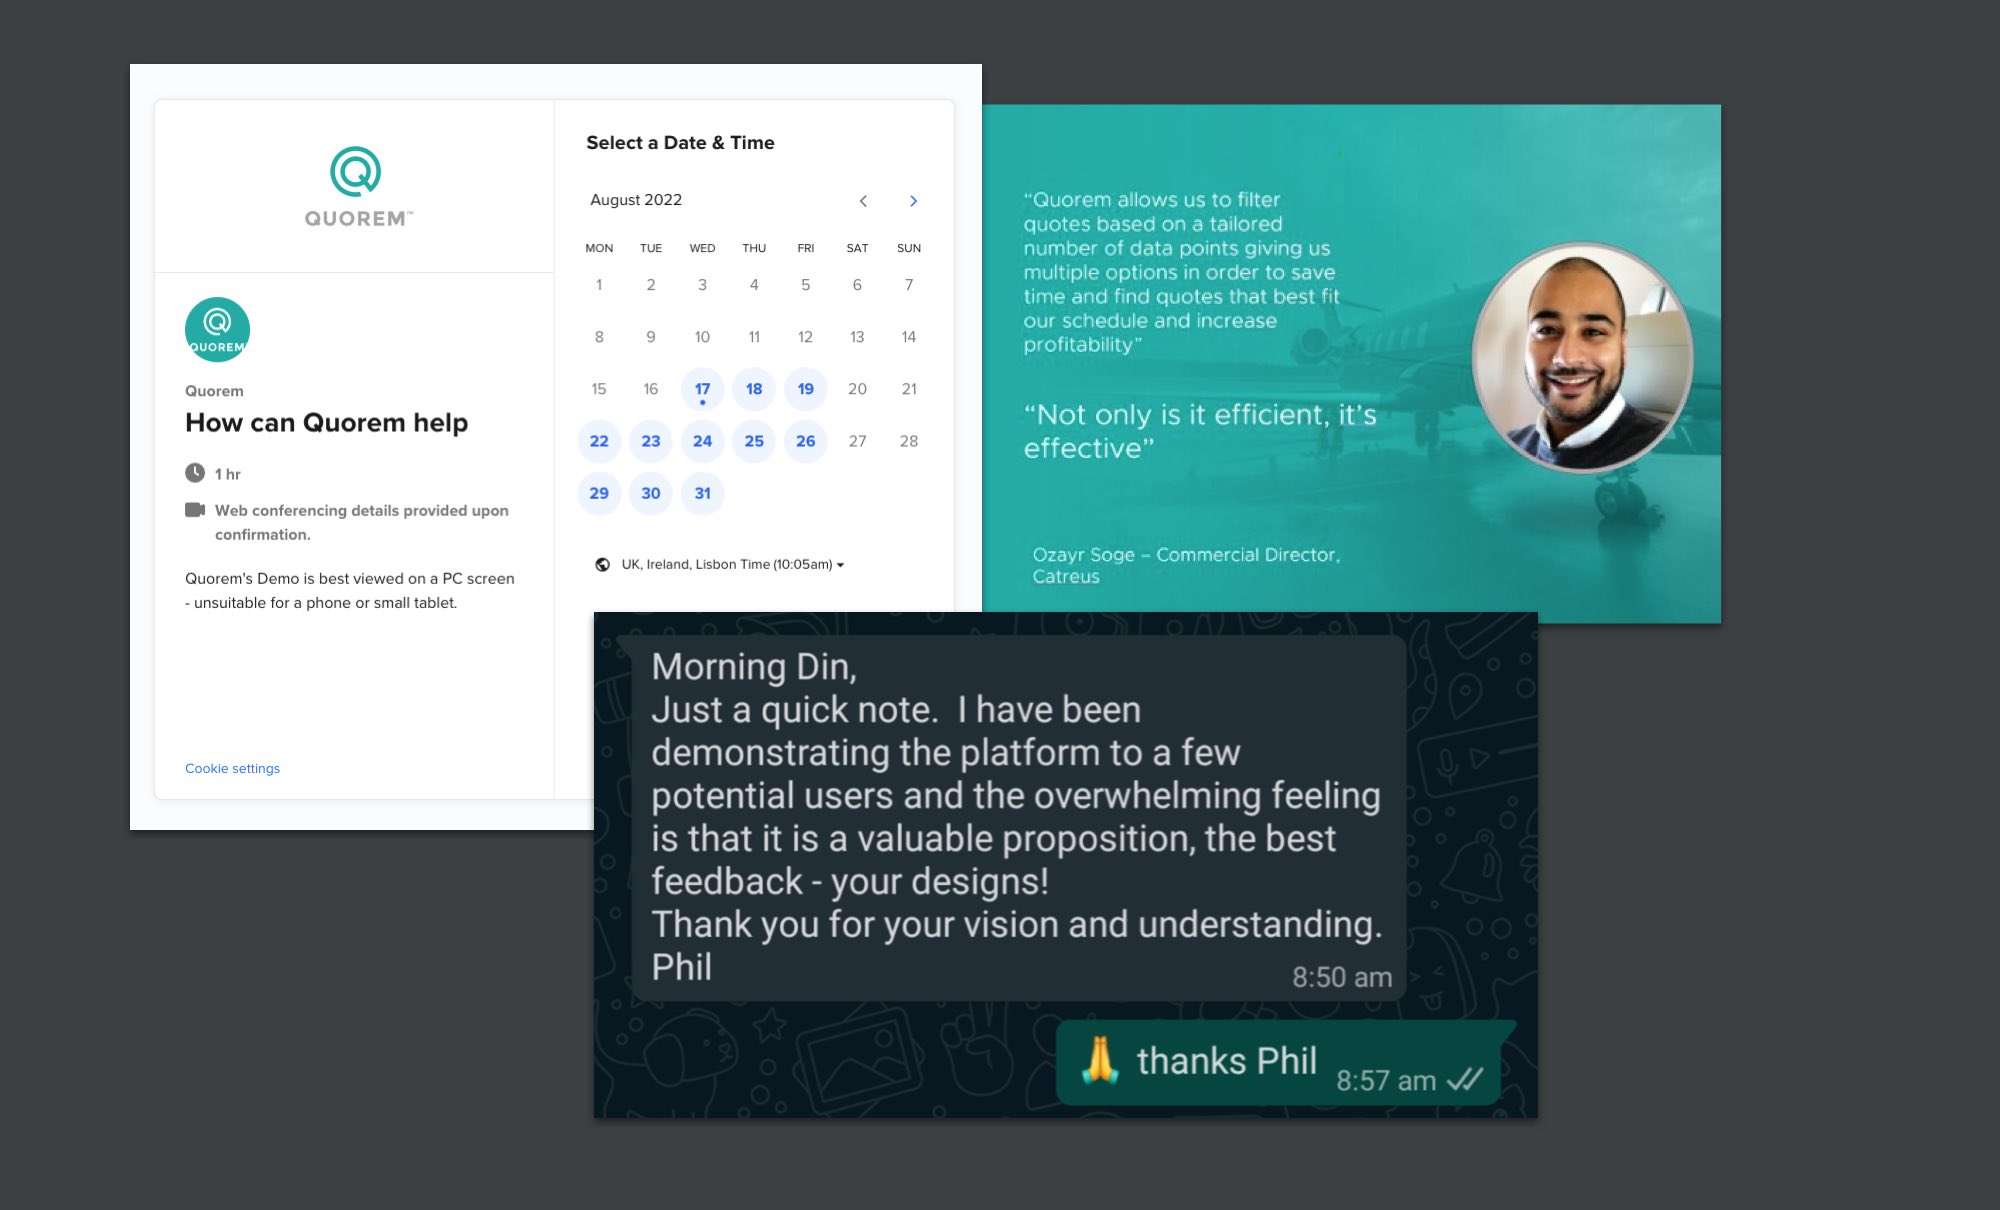Select August 23 on the calendar
2000x1210 pixels.
tap(651, 441)
